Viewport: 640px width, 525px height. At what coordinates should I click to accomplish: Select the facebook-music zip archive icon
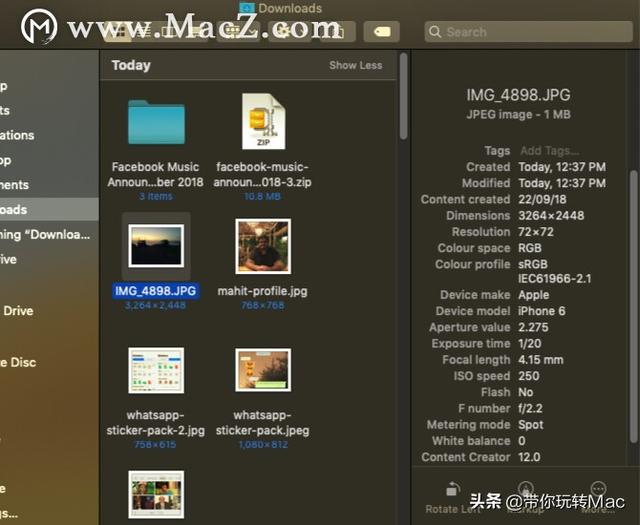pyautogui.click(x=263, y=121)
